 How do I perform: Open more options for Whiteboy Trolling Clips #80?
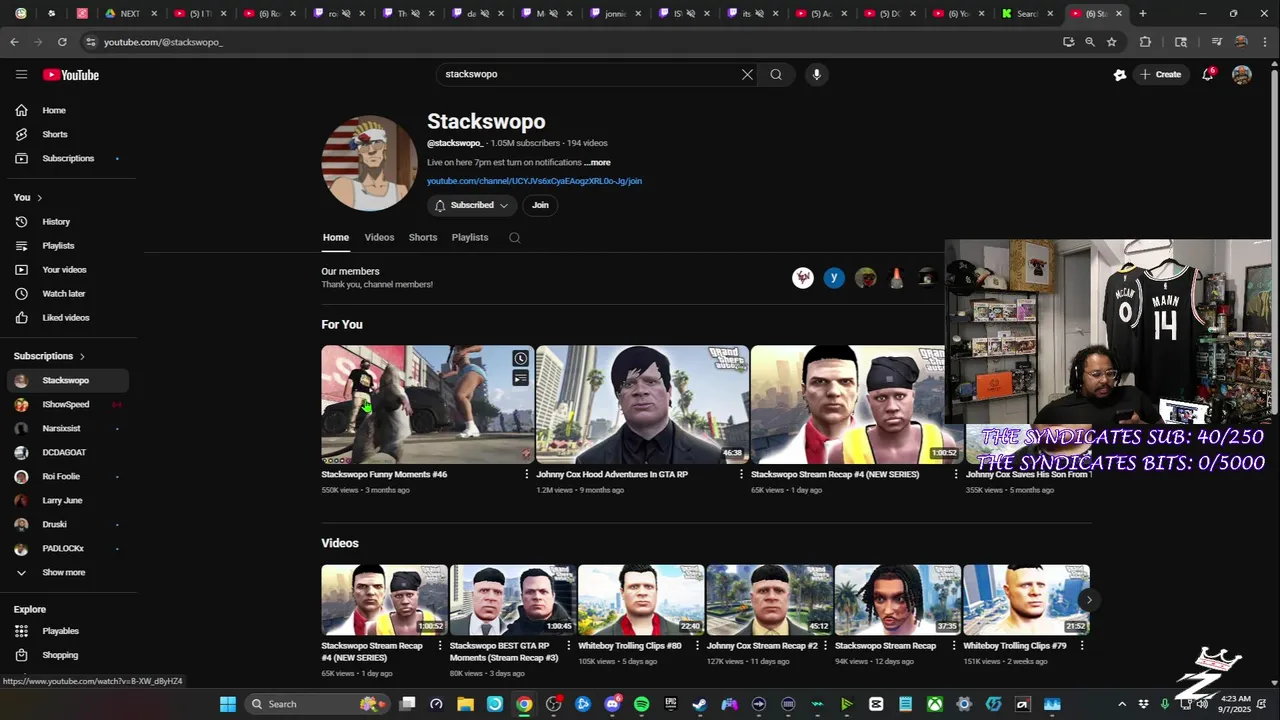click(697, 646)
